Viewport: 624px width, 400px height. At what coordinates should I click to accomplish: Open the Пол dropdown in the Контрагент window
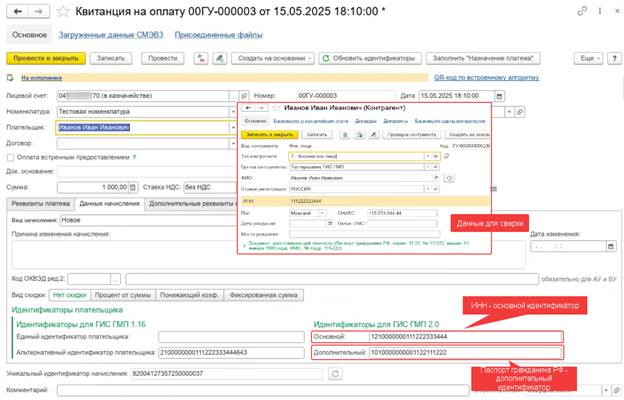[322, 213]
